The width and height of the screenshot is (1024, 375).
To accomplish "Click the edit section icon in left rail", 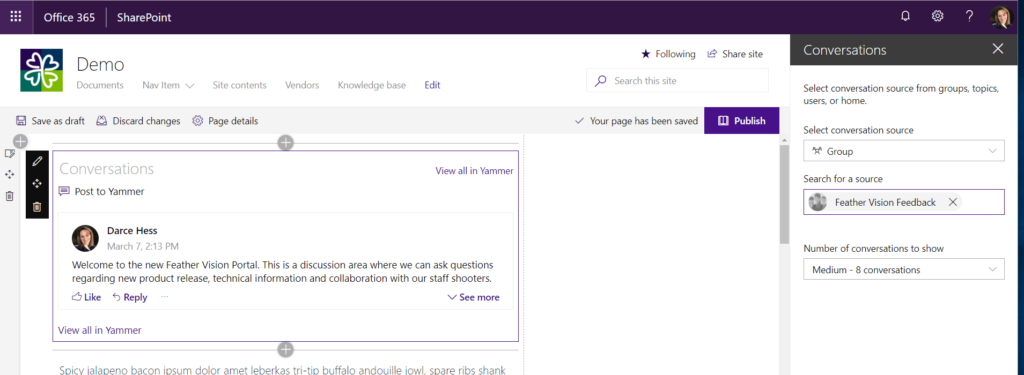I will point(9,154).
